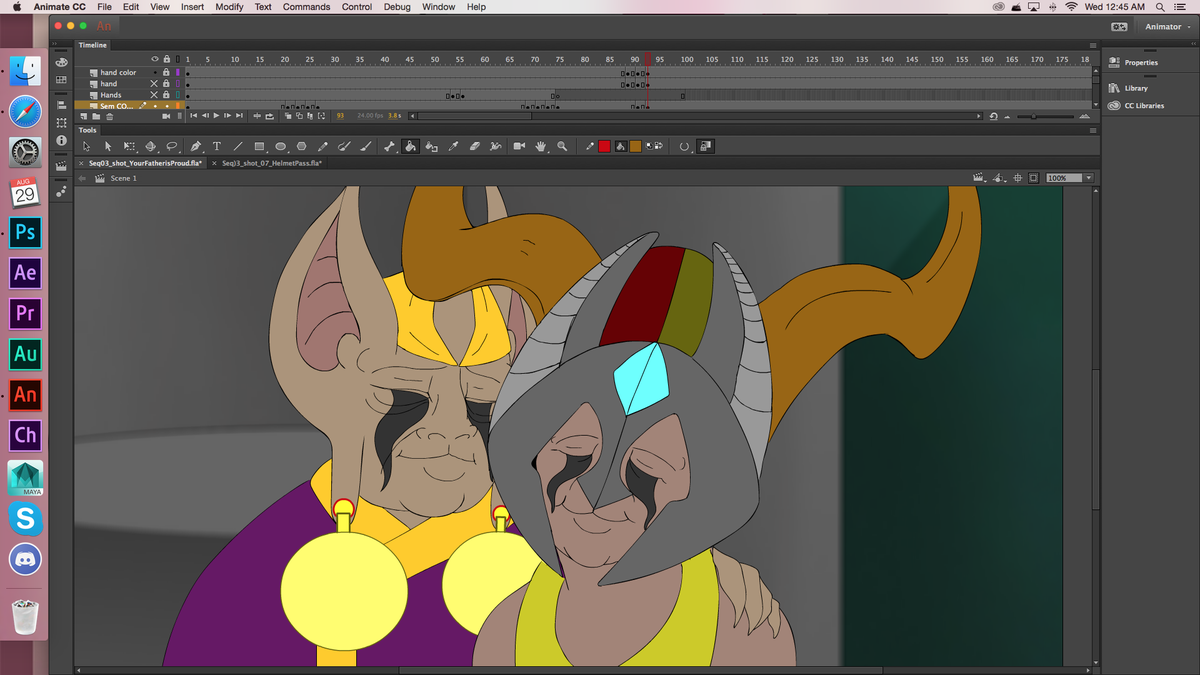Open the Animator workspace dropdown

(1166, 27)
